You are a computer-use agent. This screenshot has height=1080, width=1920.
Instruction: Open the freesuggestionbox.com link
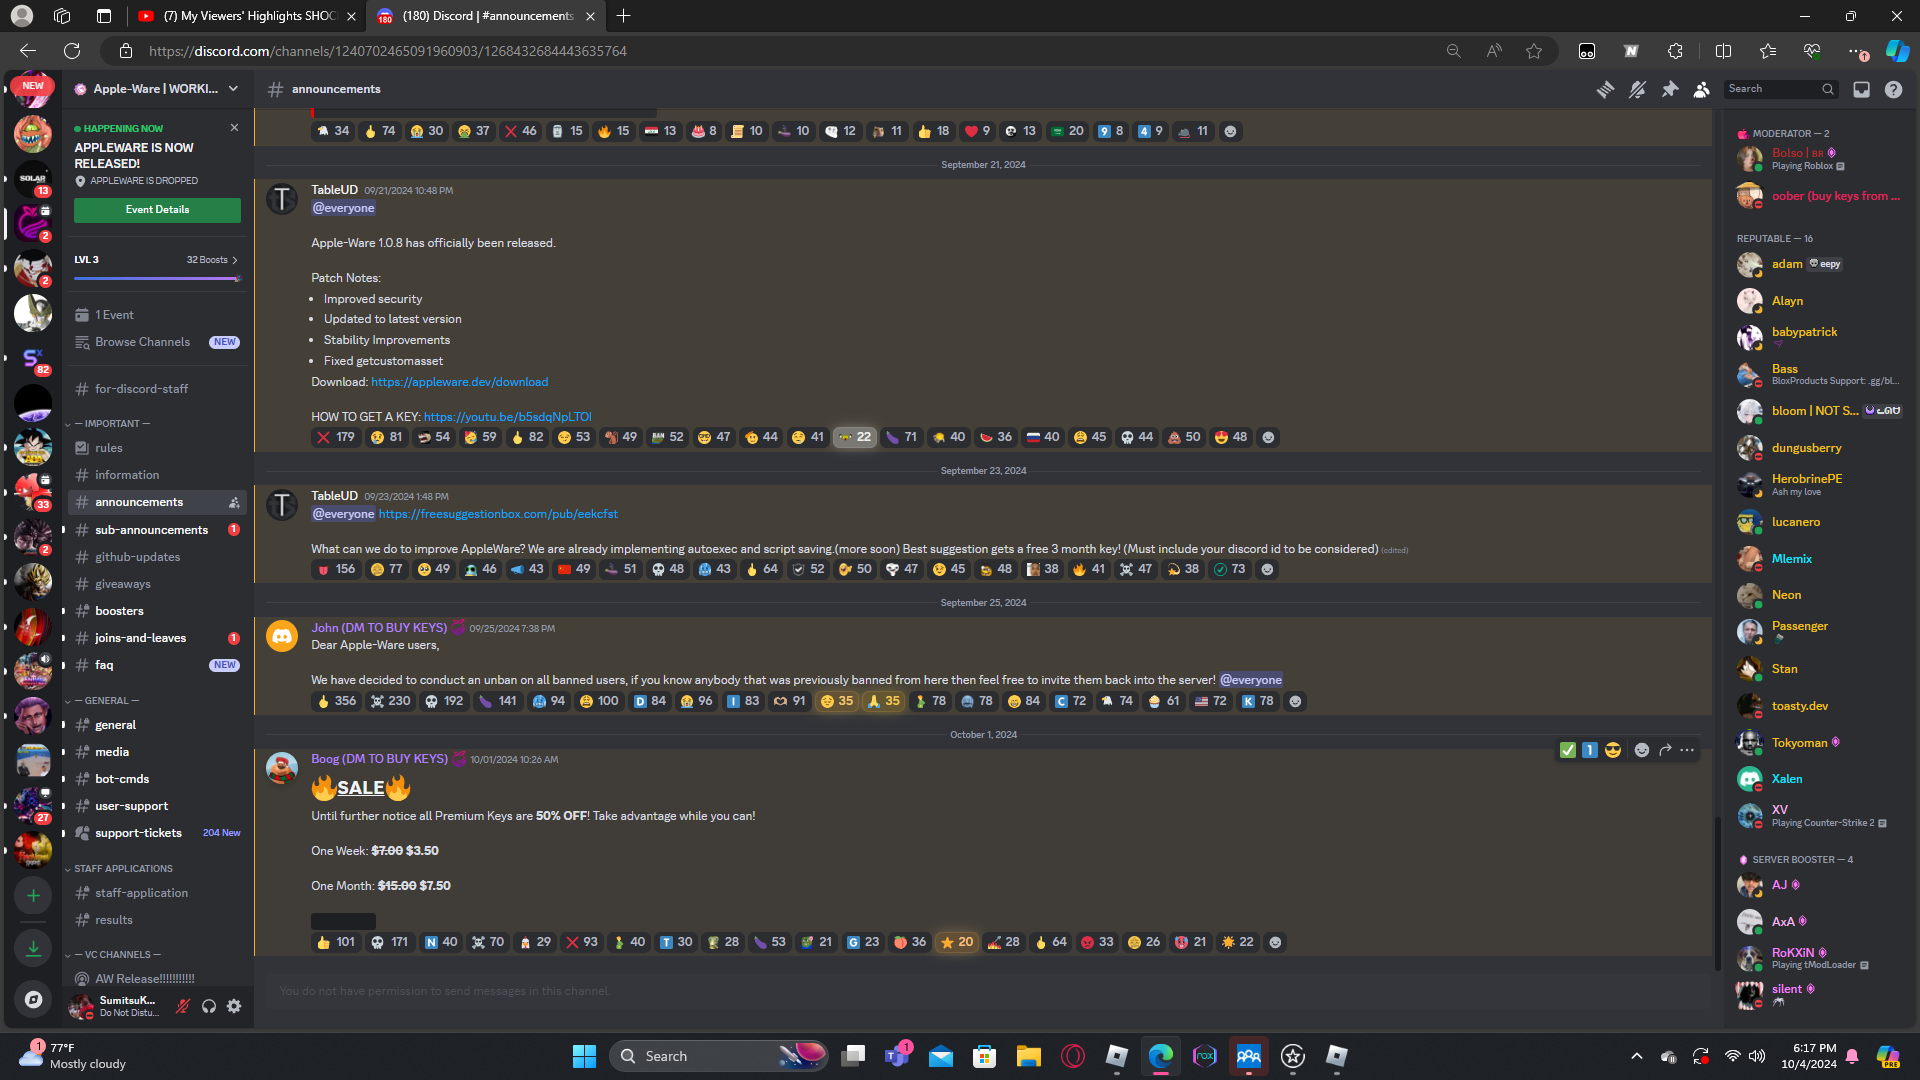498,514
